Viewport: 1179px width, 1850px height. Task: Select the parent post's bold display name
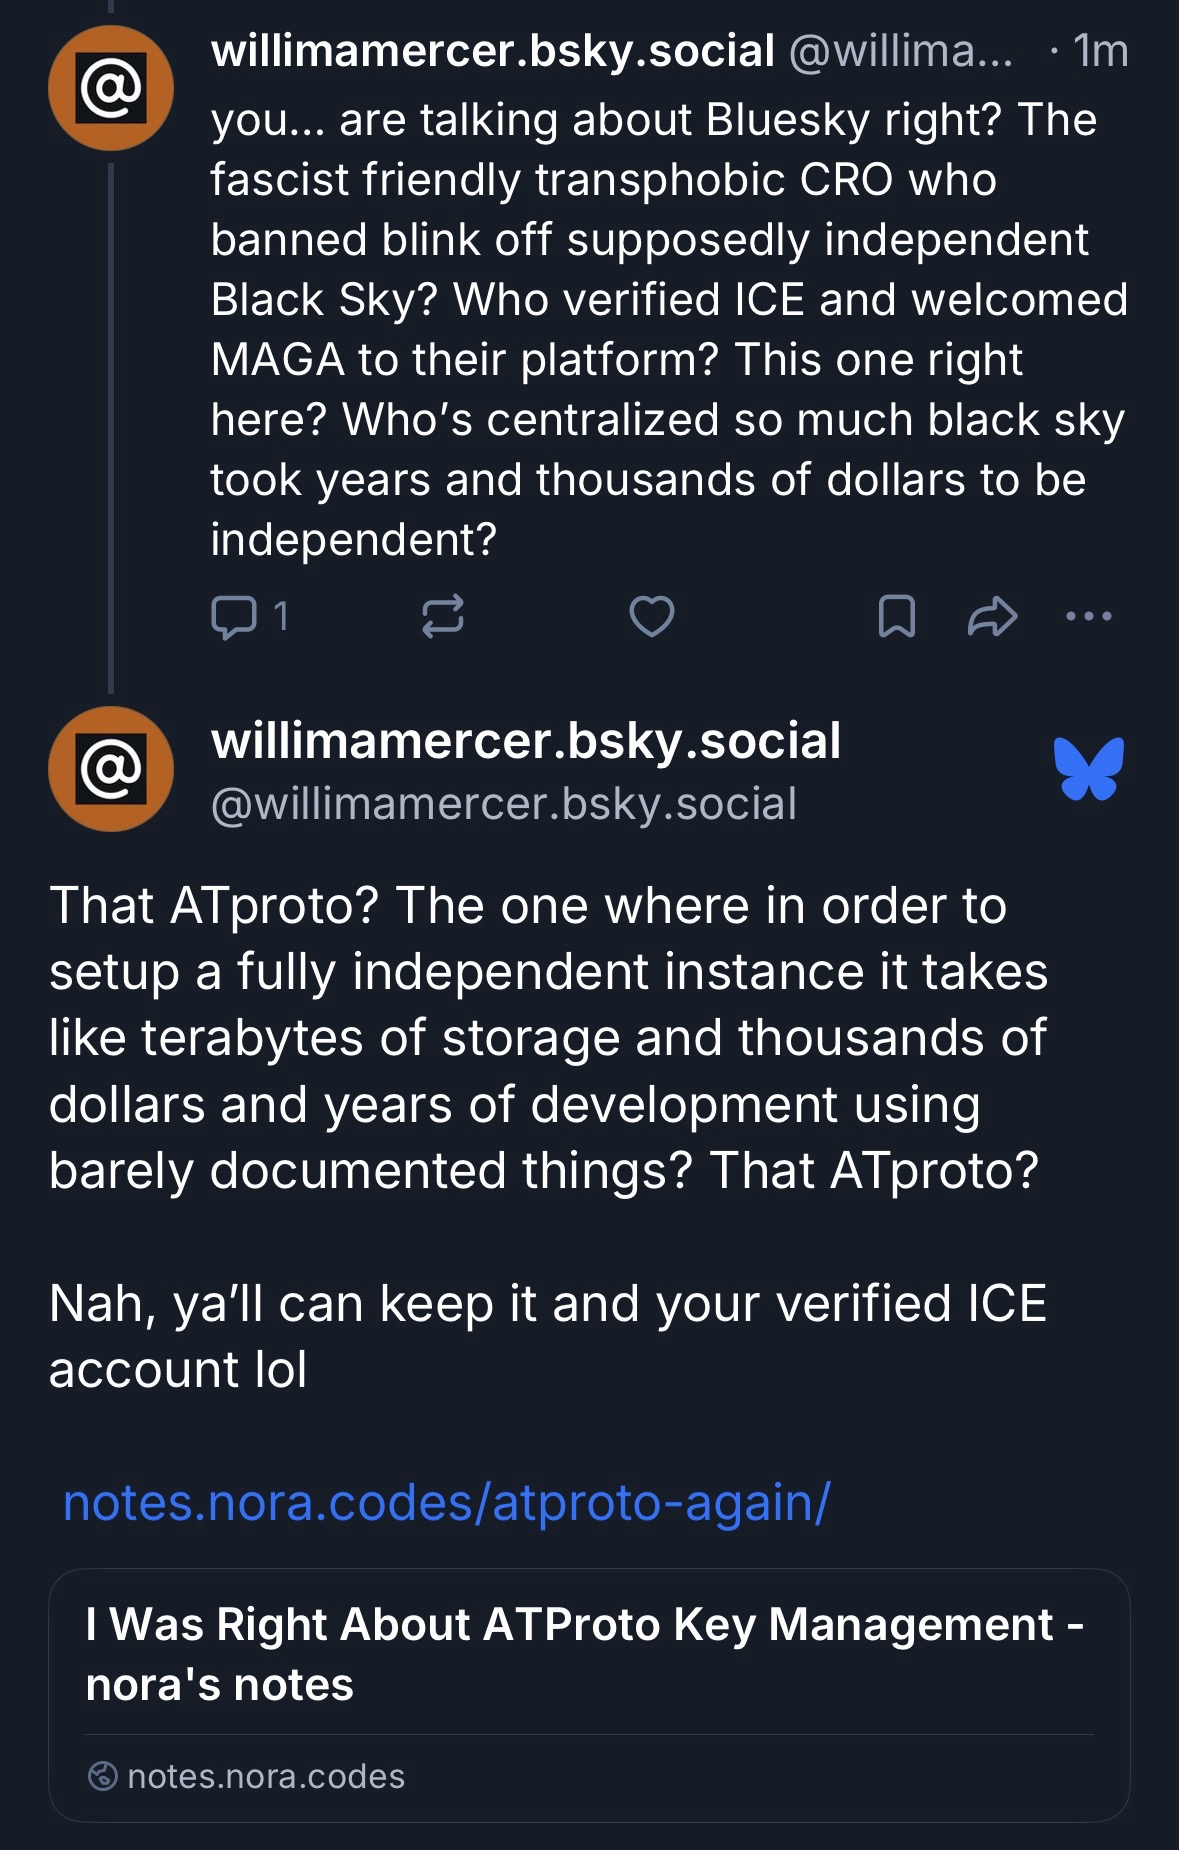coord(492,51)
